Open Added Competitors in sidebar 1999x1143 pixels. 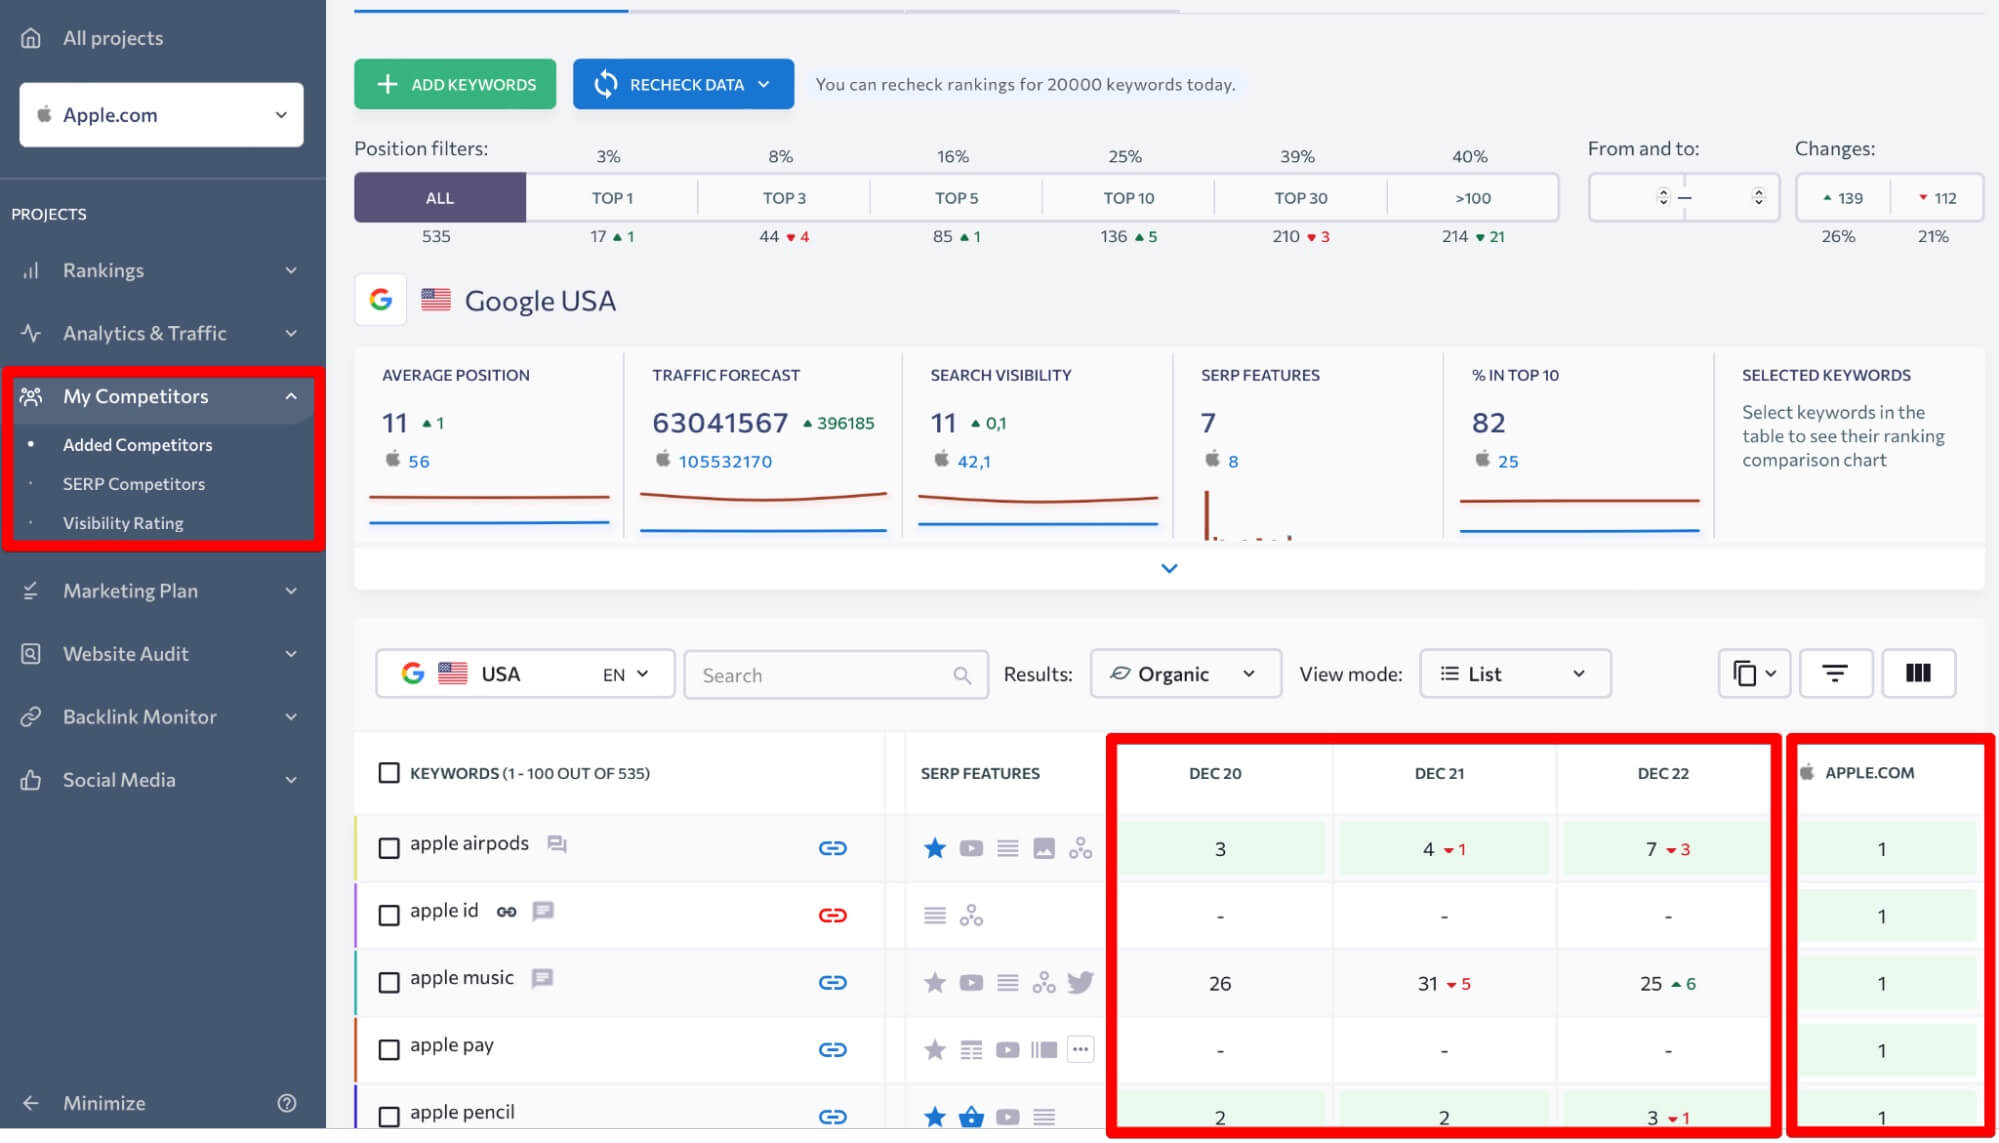point(137,444)
